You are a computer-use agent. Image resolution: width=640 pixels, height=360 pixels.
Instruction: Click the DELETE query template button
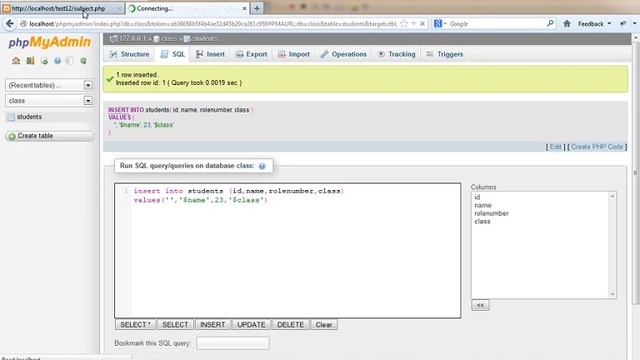pyautogui.click(x=291, y=324)
